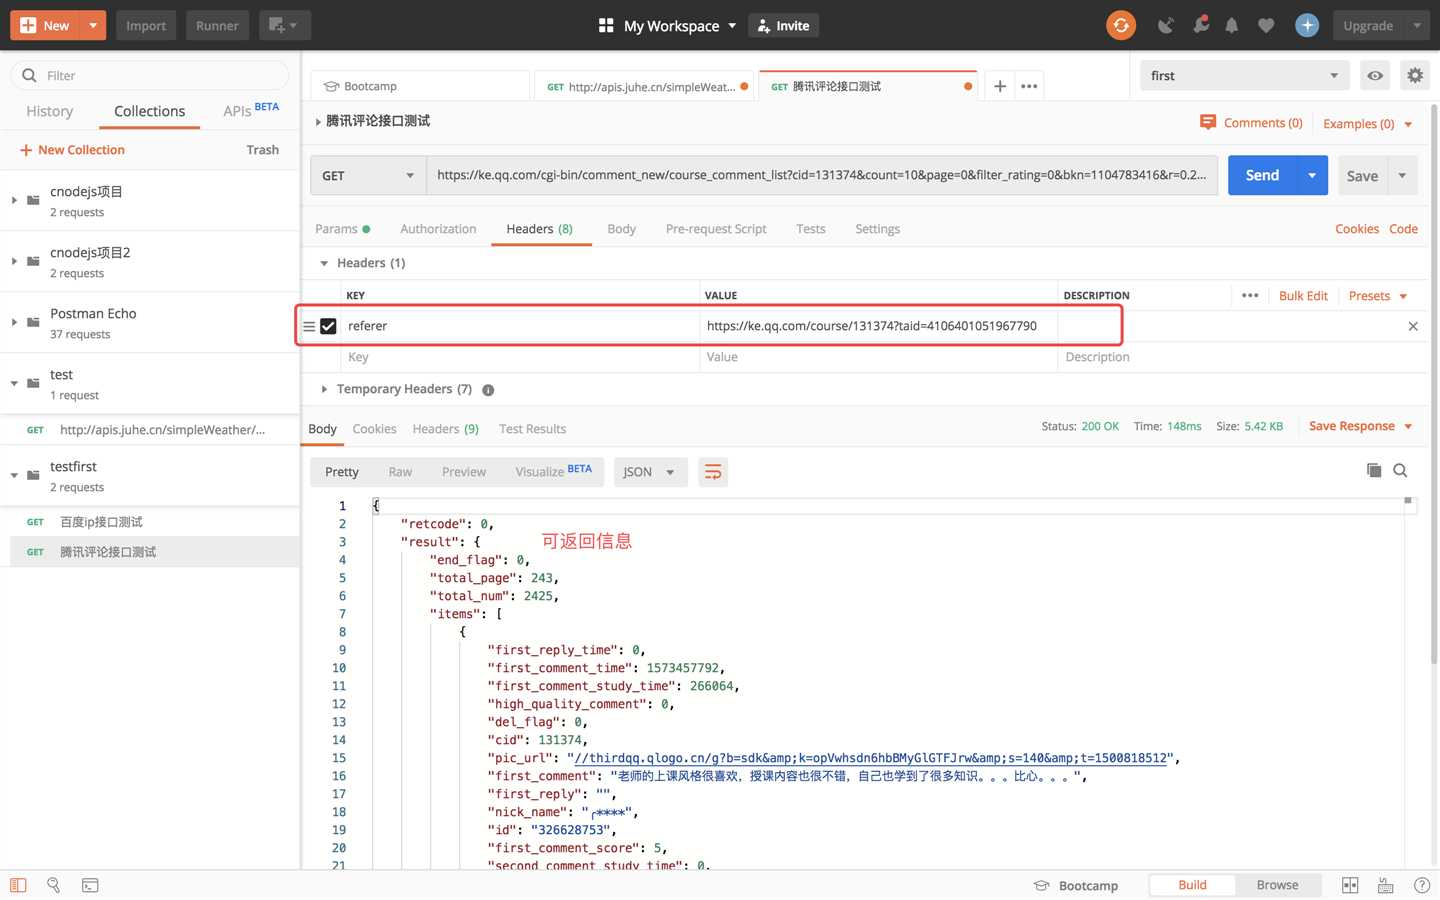Click the blue user avatar icon
Viewport: 1440px width, 900px height.
[x=1307, y=25]
